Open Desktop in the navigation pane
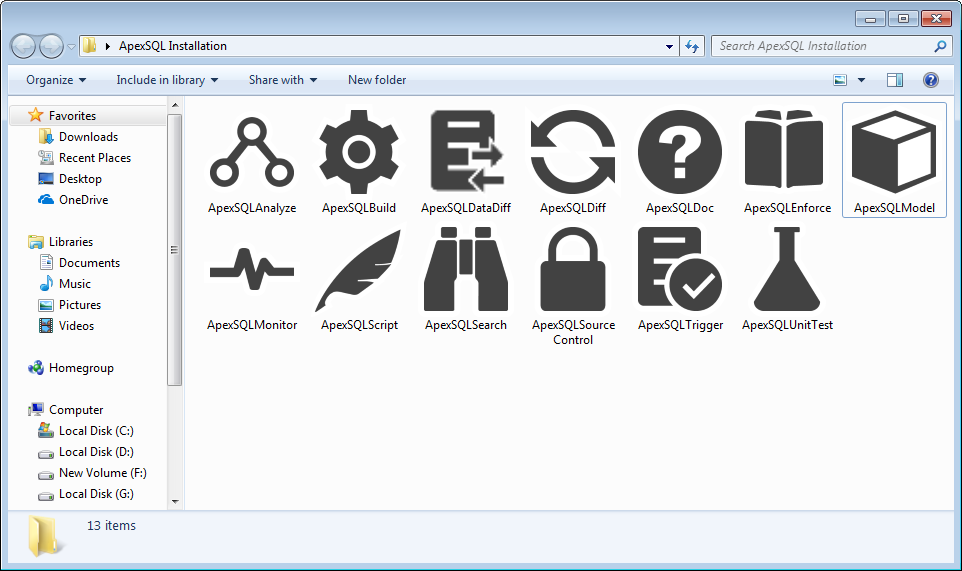 pos(80,178)
